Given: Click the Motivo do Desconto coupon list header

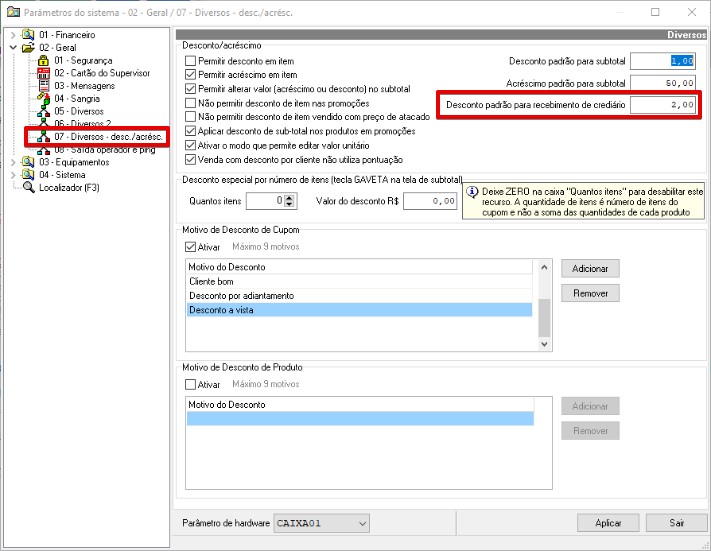Looking at the screenshot, I should click(x=359, y=267).
